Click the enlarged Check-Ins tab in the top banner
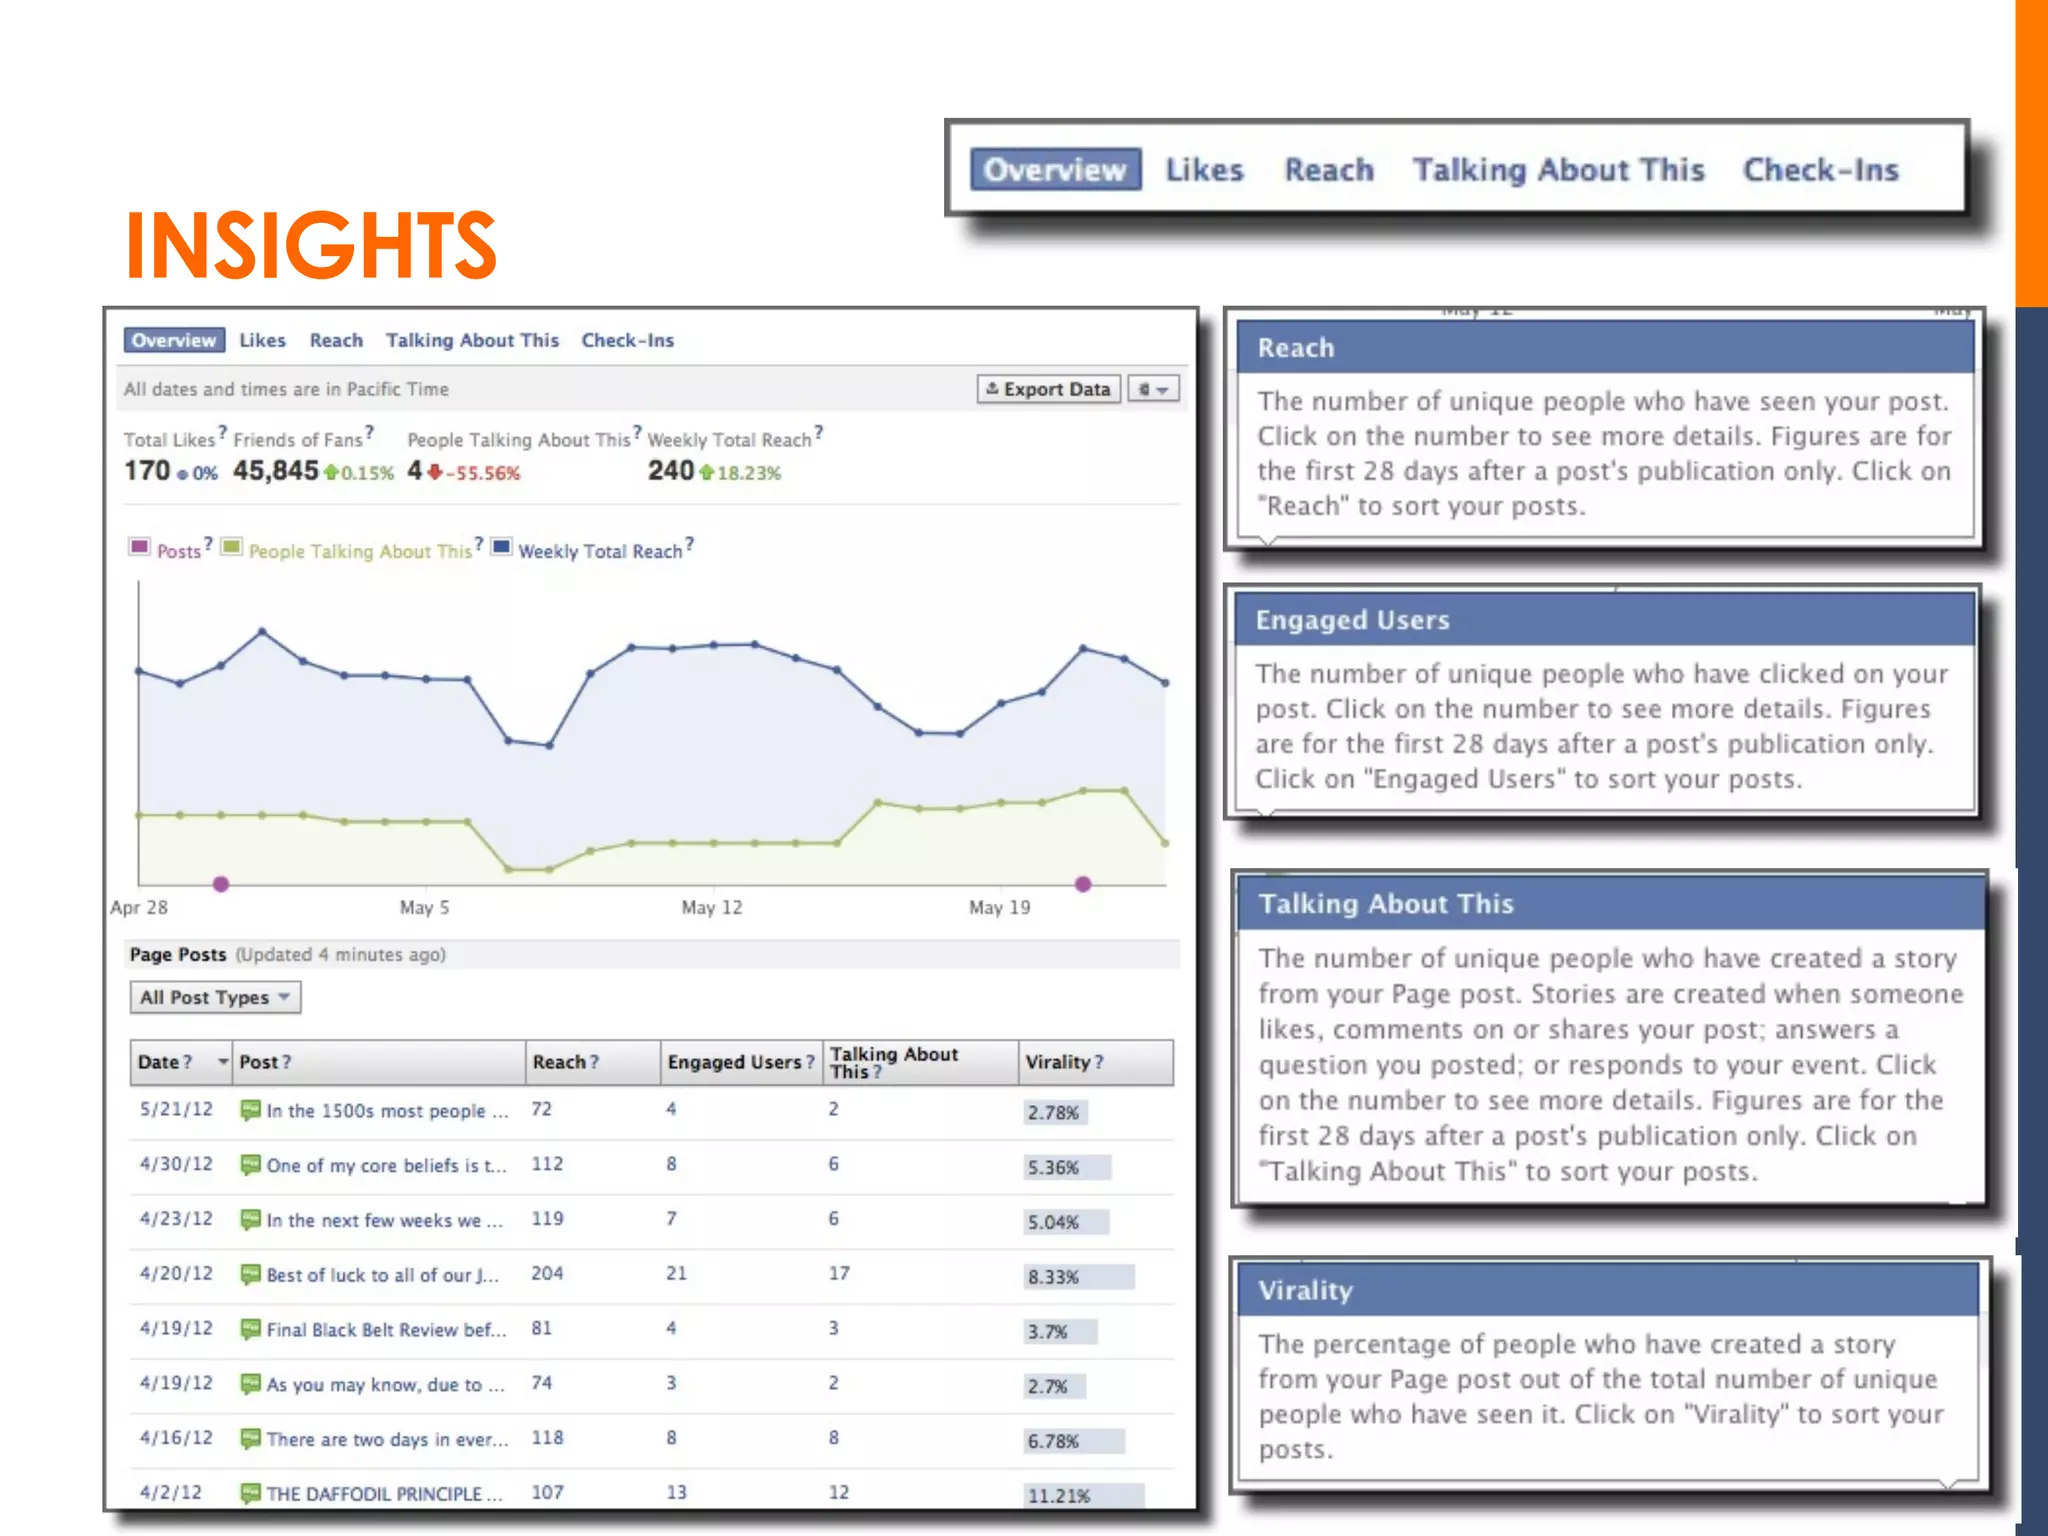This screenshot has width=2048, height=1536. pyautogui.click(x=1821, y=170)
